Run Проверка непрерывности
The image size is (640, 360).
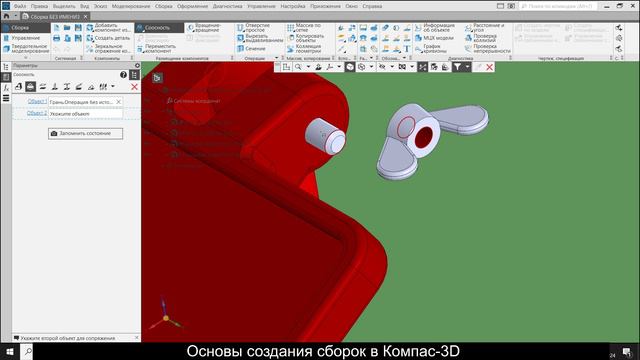488,49
